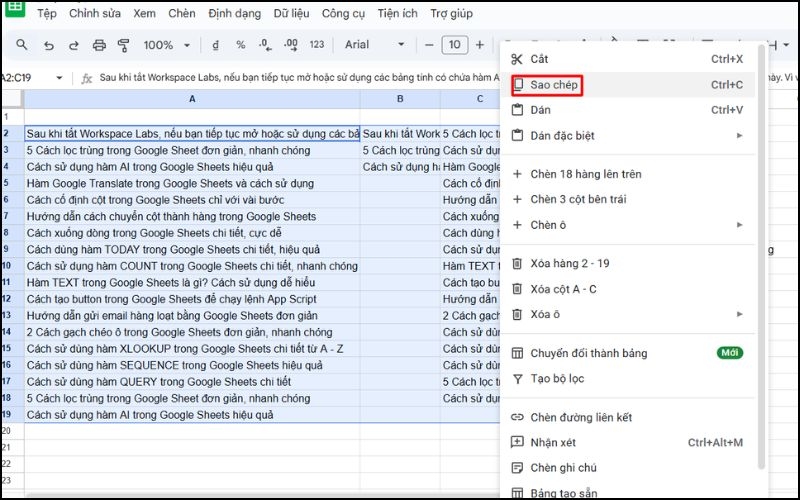This screenshot has width=800, height=500.
Task: Click the font size field showing 10
Action: (x=455, y=45)
